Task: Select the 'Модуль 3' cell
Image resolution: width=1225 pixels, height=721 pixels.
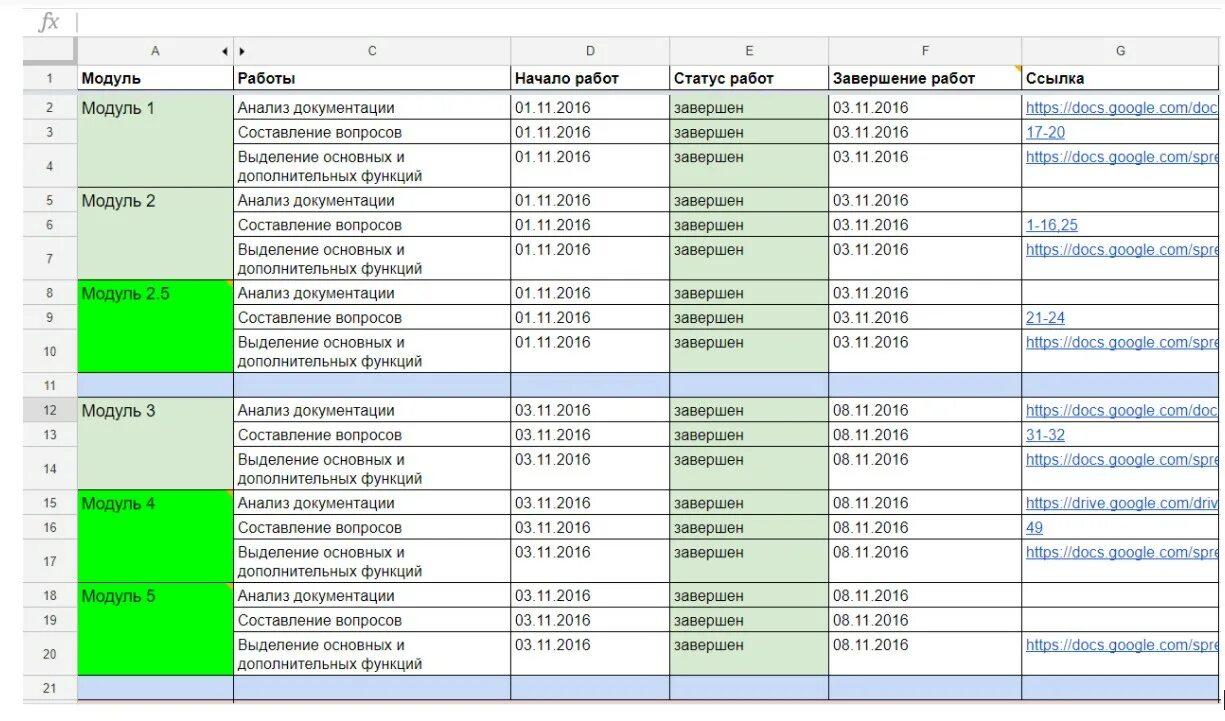Action: (155, 444)
